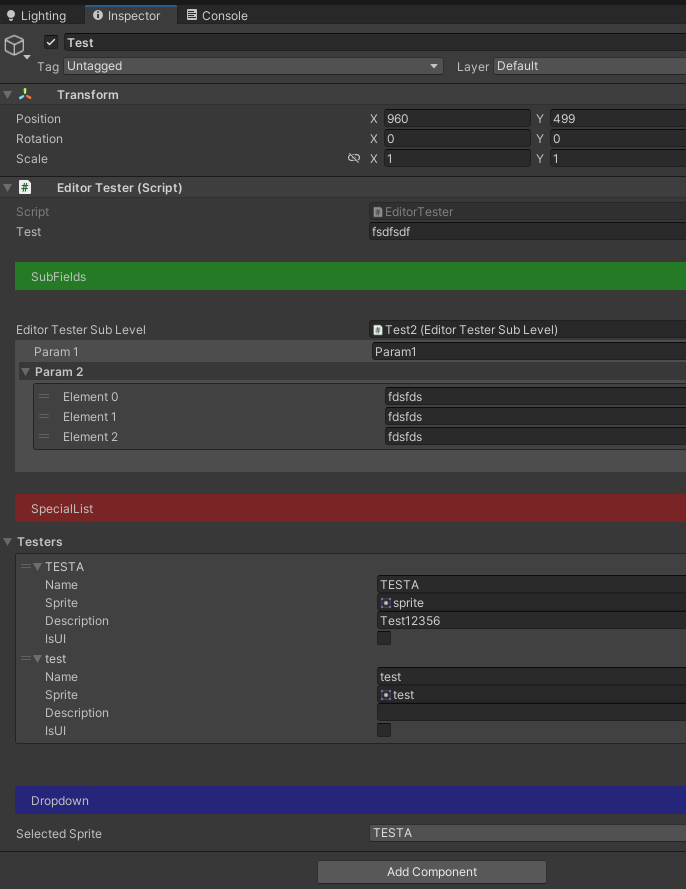The width and height of the screenshot is (686, 889).
Task: Click the Element 0 drag handle
Action: coord(44,396)
